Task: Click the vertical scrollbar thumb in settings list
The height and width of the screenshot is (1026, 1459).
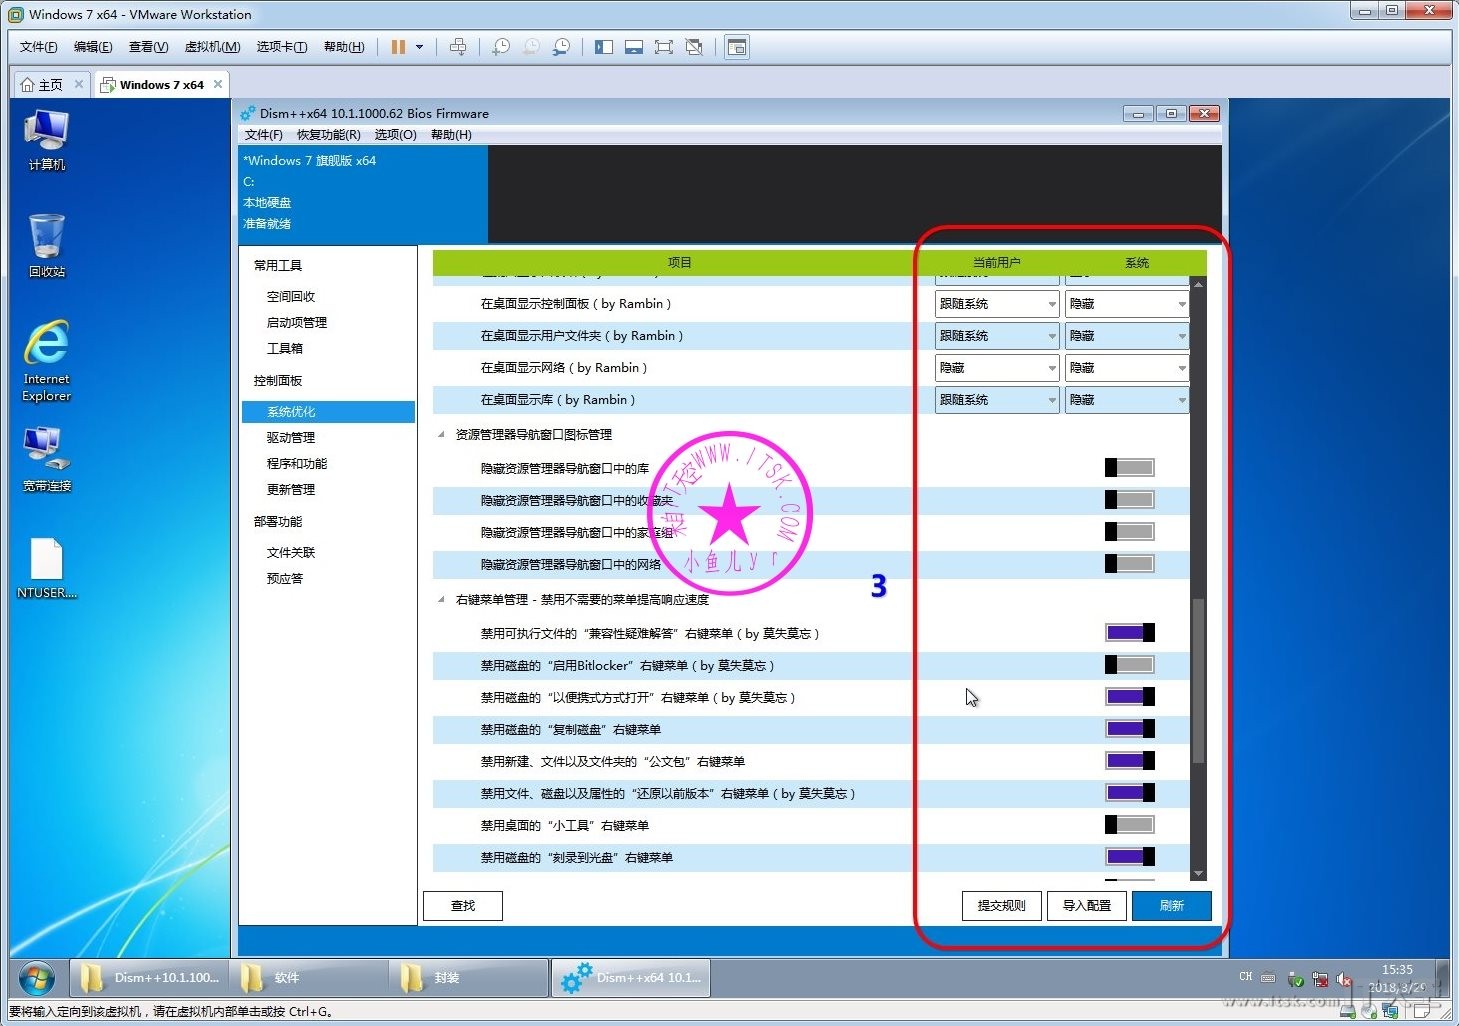Action: [1198, 680]
